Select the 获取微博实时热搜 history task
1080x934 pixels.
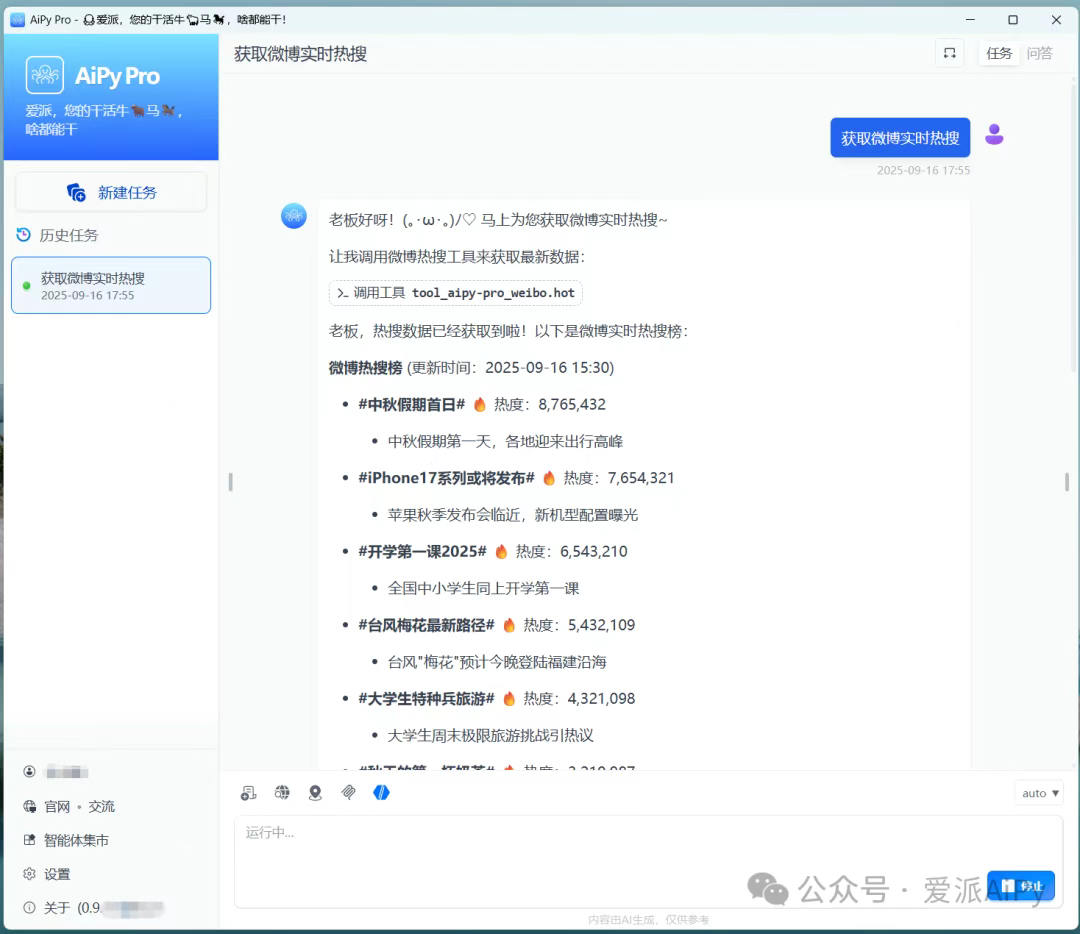tap(111, 285)
